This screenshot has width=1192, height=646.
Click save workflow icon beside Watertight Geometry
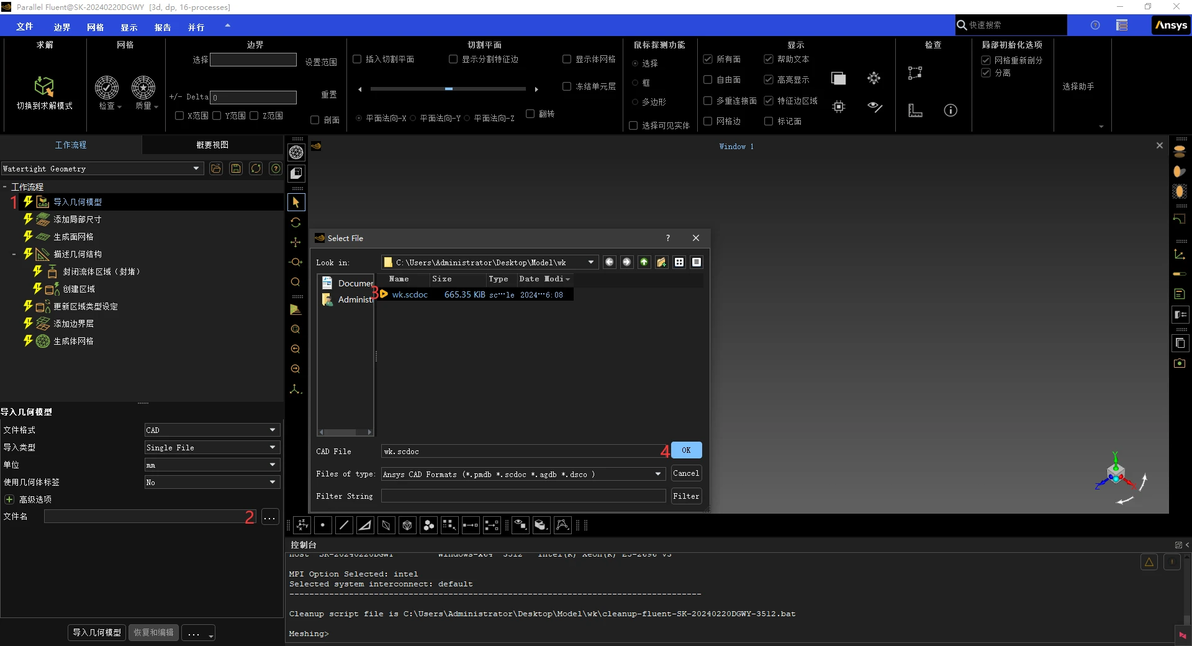pyautogui.click(x=236, y=169)
